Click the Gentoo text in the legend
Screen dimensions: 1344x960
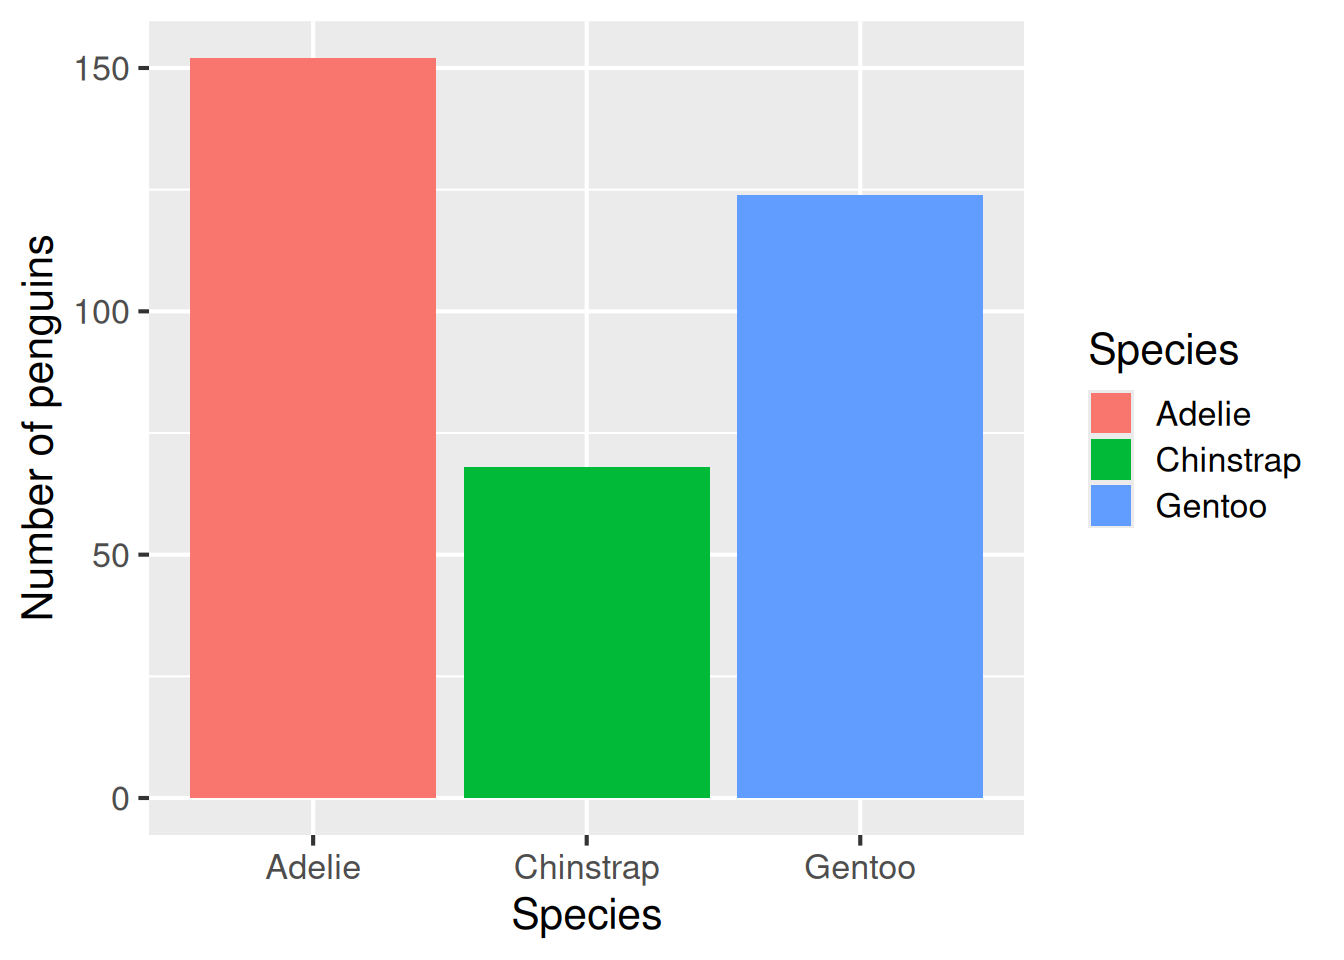coord(1211,506)
